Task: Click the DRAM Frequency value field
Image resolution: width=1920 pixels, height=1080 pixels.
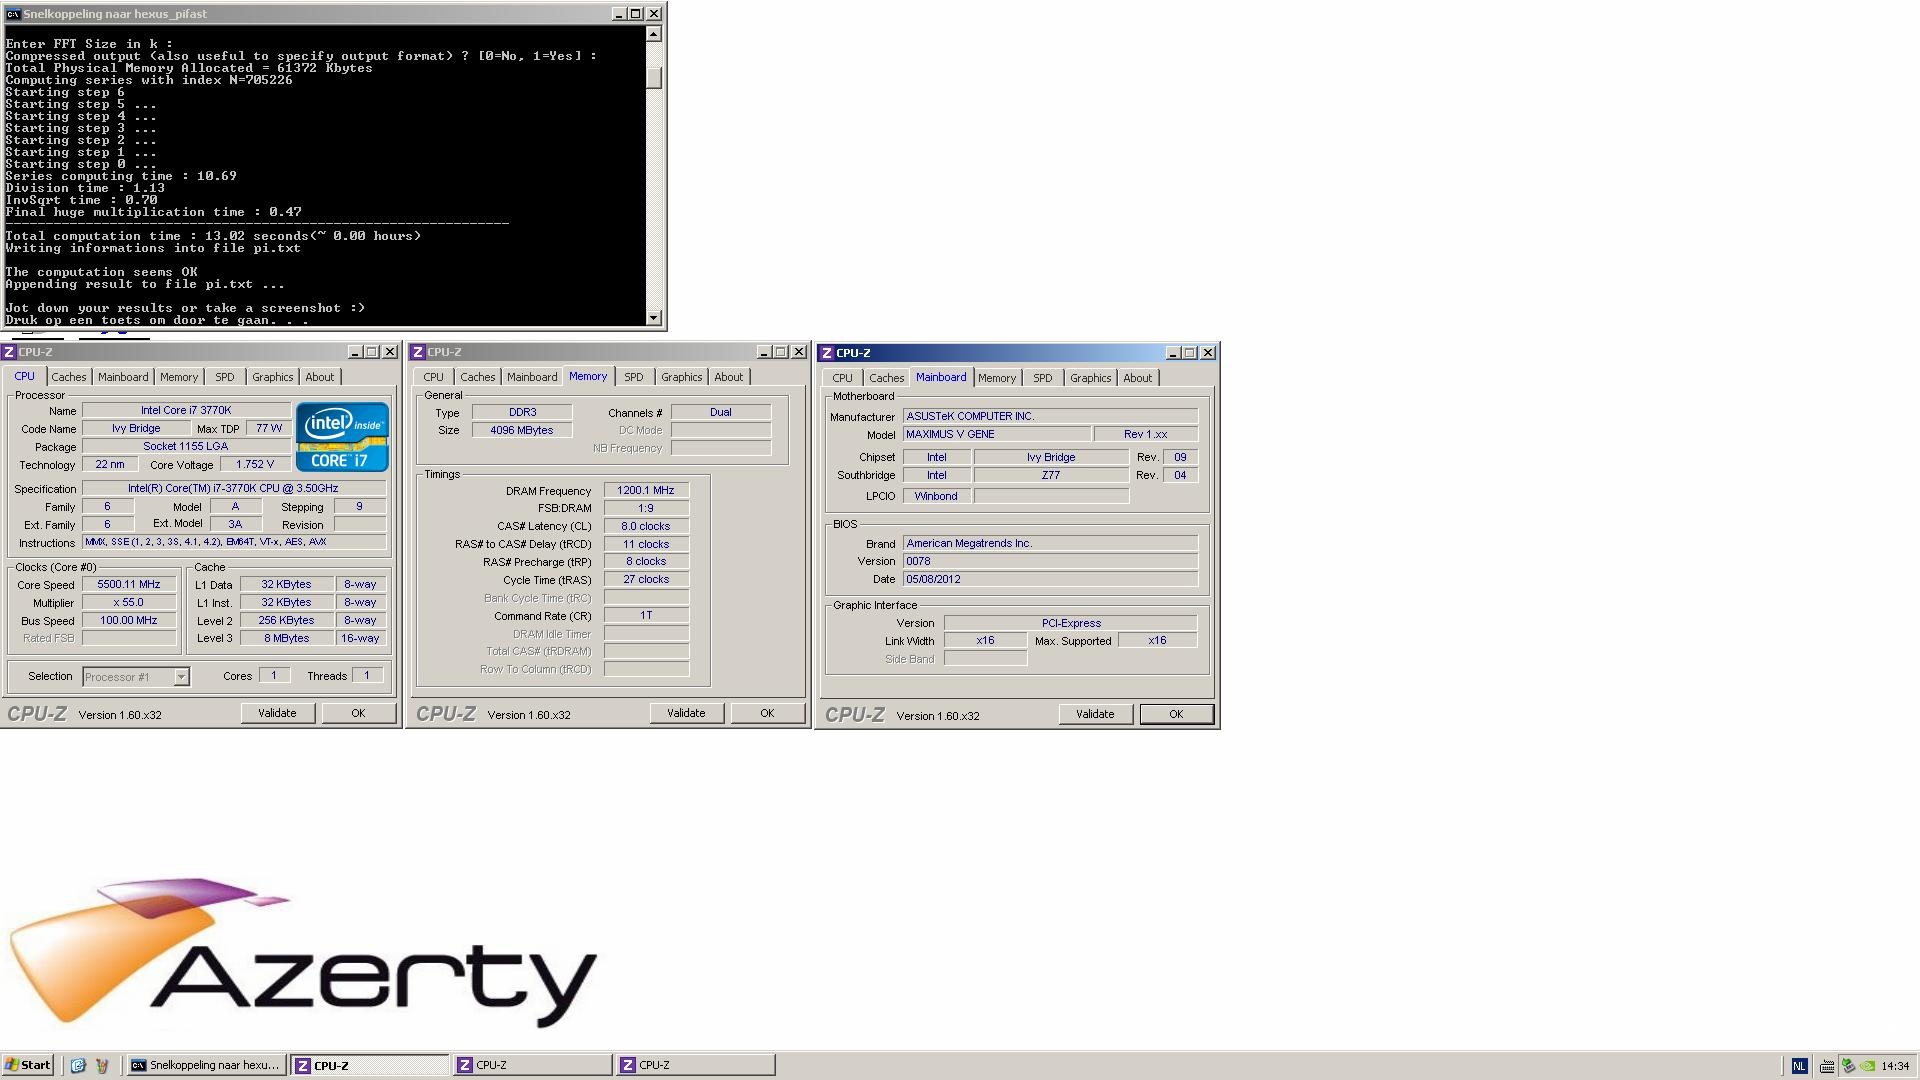Action: coord(646,490)
